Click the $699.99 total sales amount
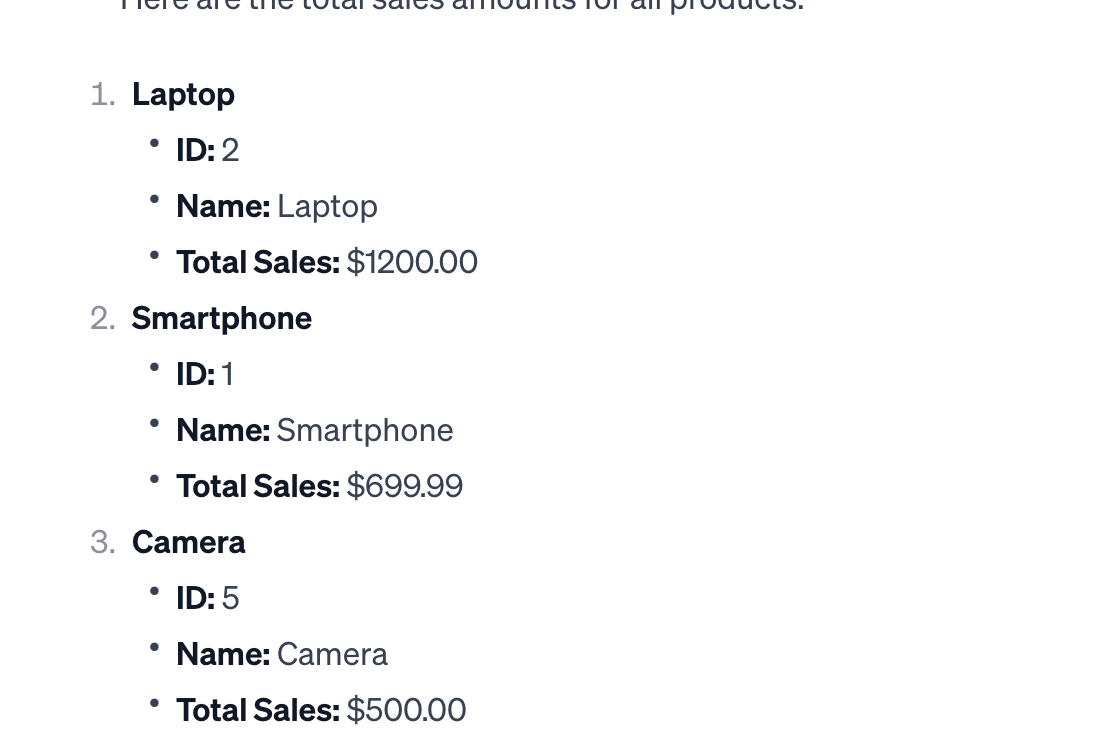 [x=404, y=486]
